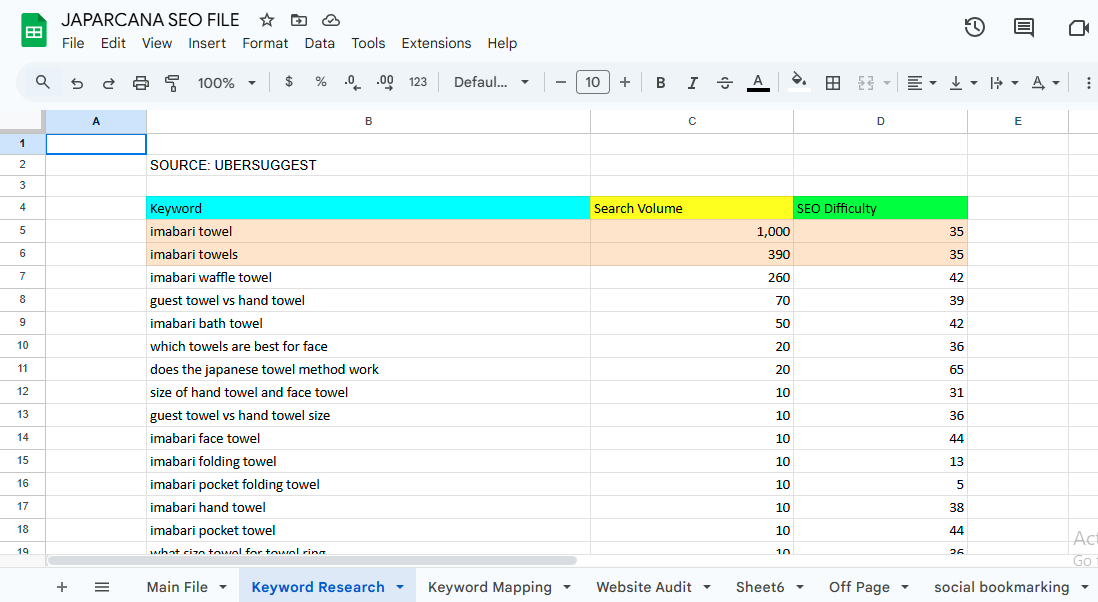Expand the merge cells options arrow
This screenshot has height=602, width=1098.
(887, 83)
